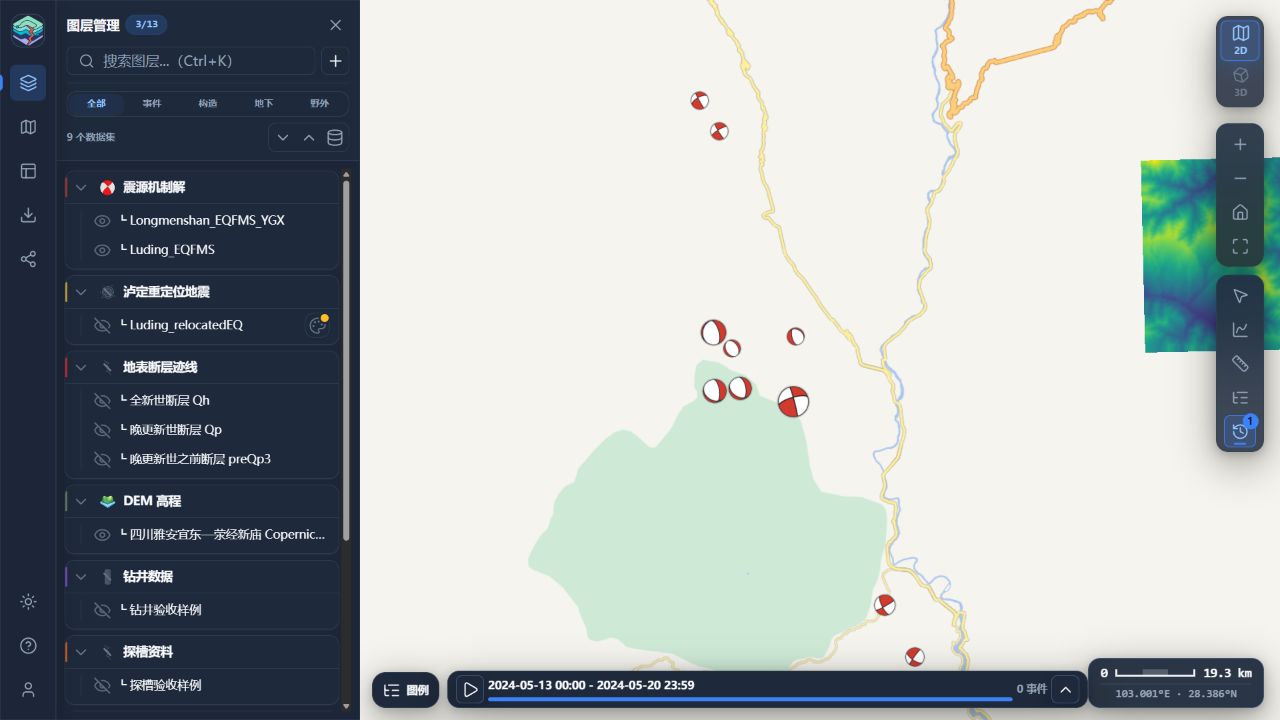
Task: Open the layers panel from the sidebar
Action: point(28,83)
